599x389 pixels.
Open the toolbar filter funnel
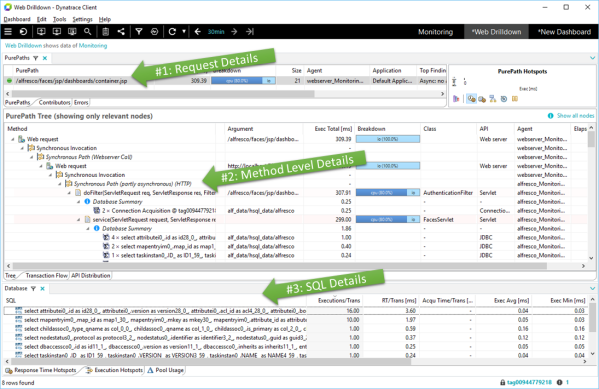pos(139,32)
